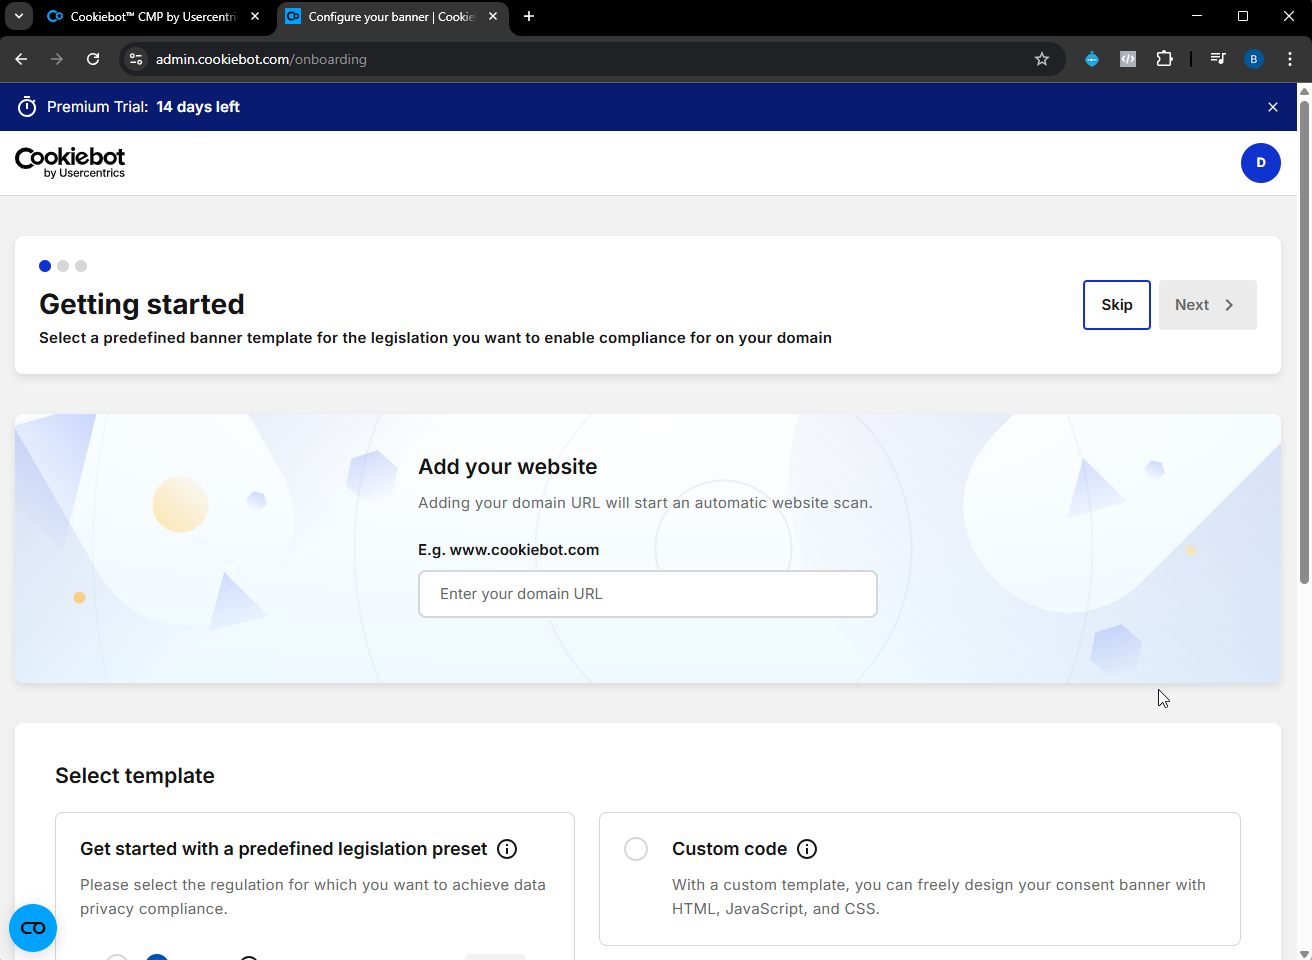This screenshot has width=1312, height=960.
Task: Close the Configure your banner tab
Action: 493,16
